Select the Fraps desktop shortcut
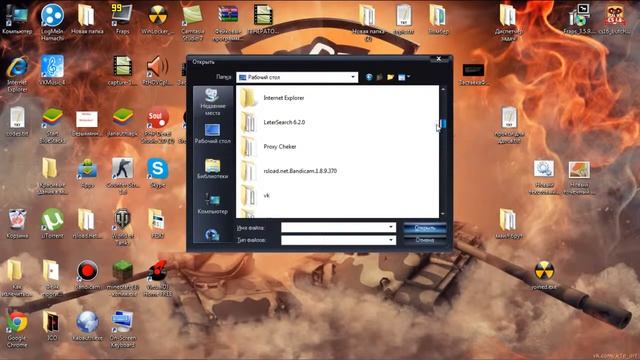Viewport: 640px width, 360px height. (x=122, y=18)
